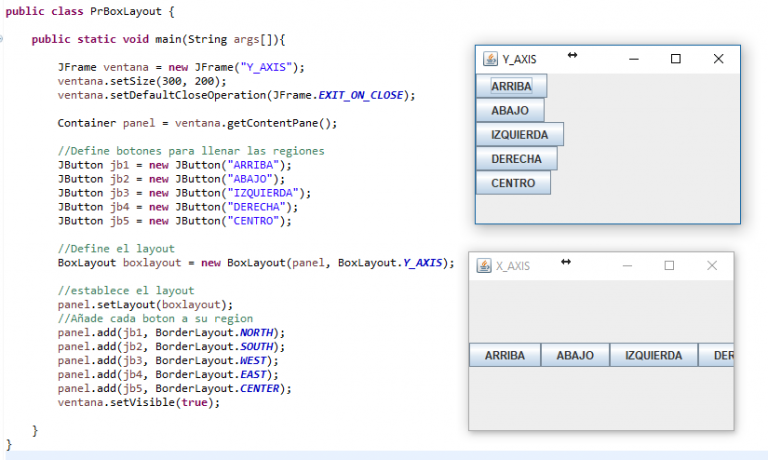Click the Y_AXIS window title text
The height and width of the screenshot is (460, 768).
519,60
